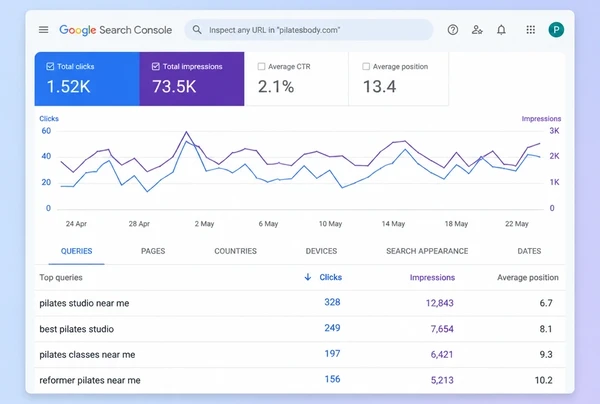
Task: Click the 12,843 impressions value
Action: click(x=440, y=303)
